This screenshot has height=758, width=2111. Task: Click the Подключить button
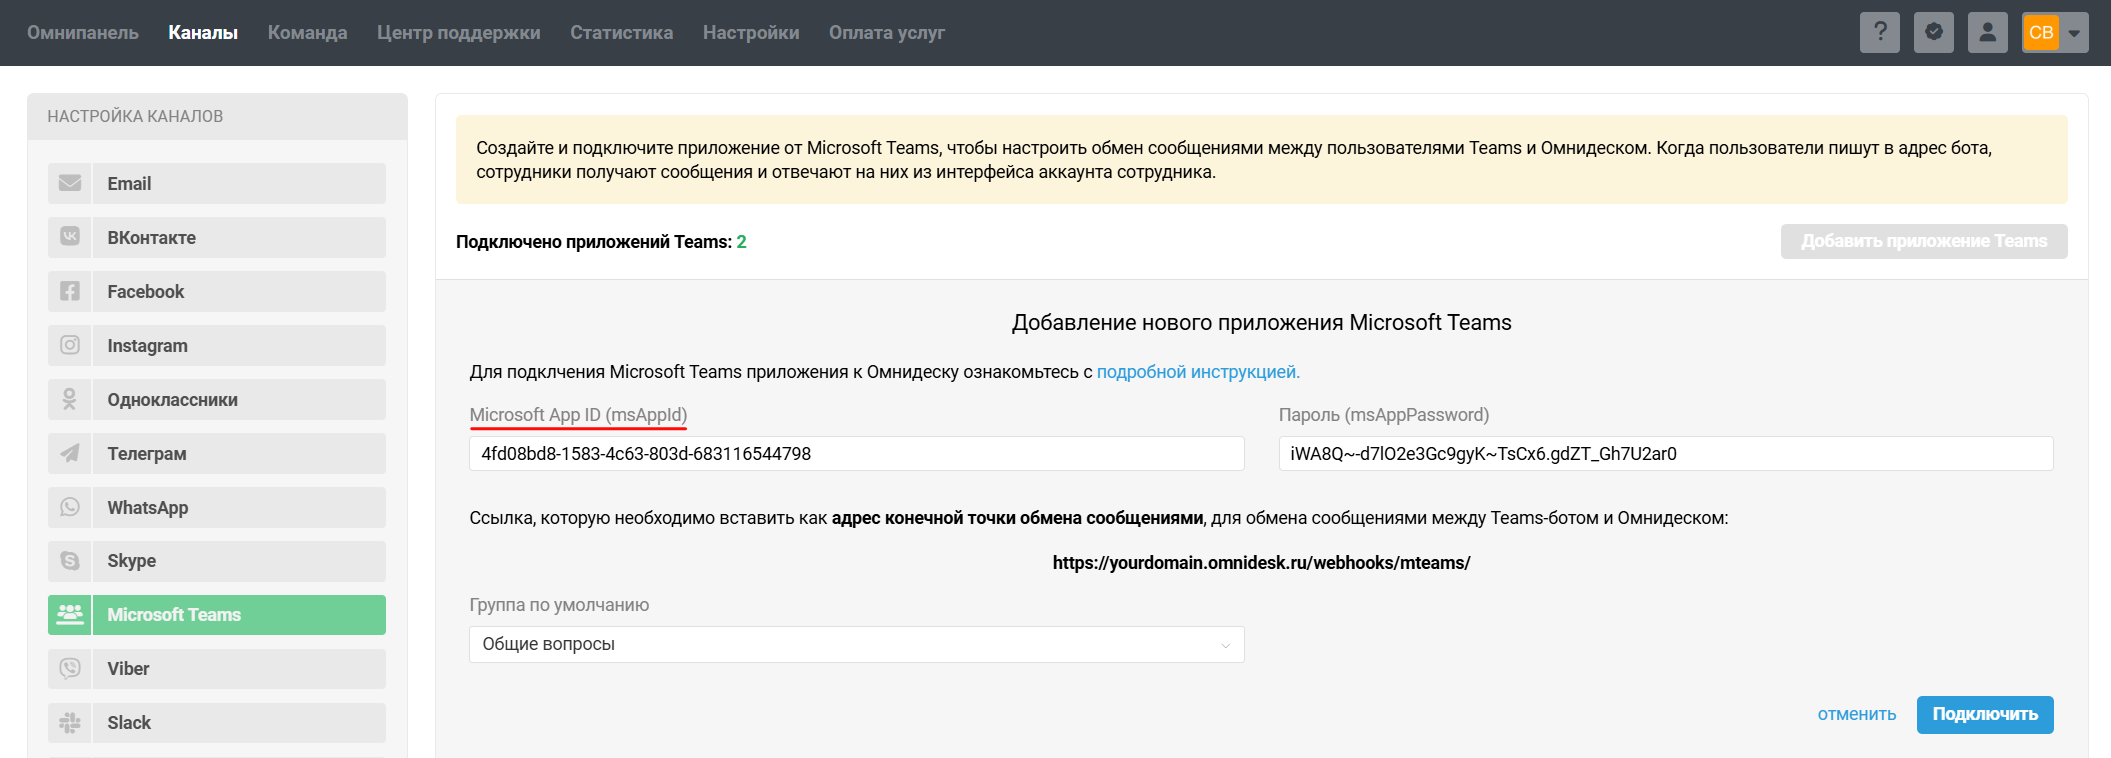pyautogui.click(x=1985, y=714)
